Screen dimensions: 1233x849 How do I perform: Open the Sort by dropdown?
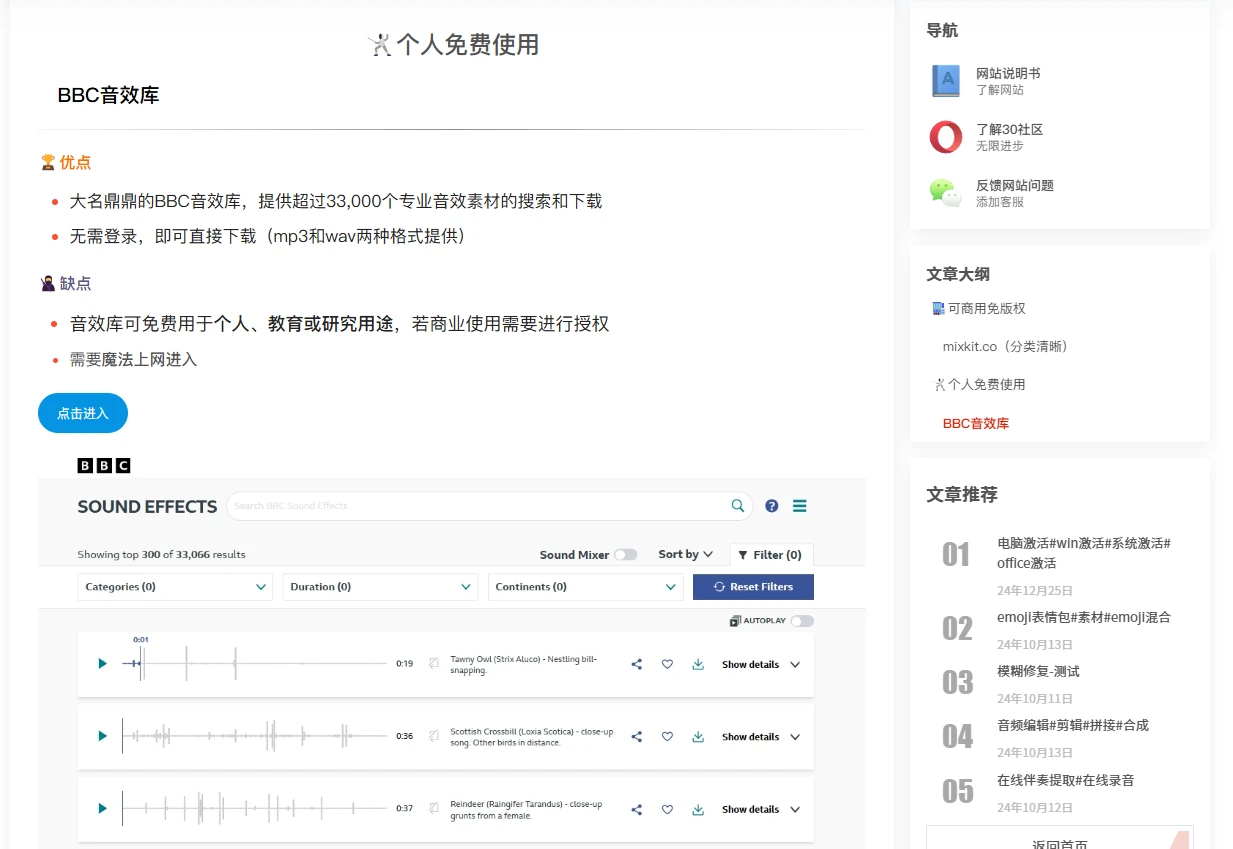[x=686, y=554]
